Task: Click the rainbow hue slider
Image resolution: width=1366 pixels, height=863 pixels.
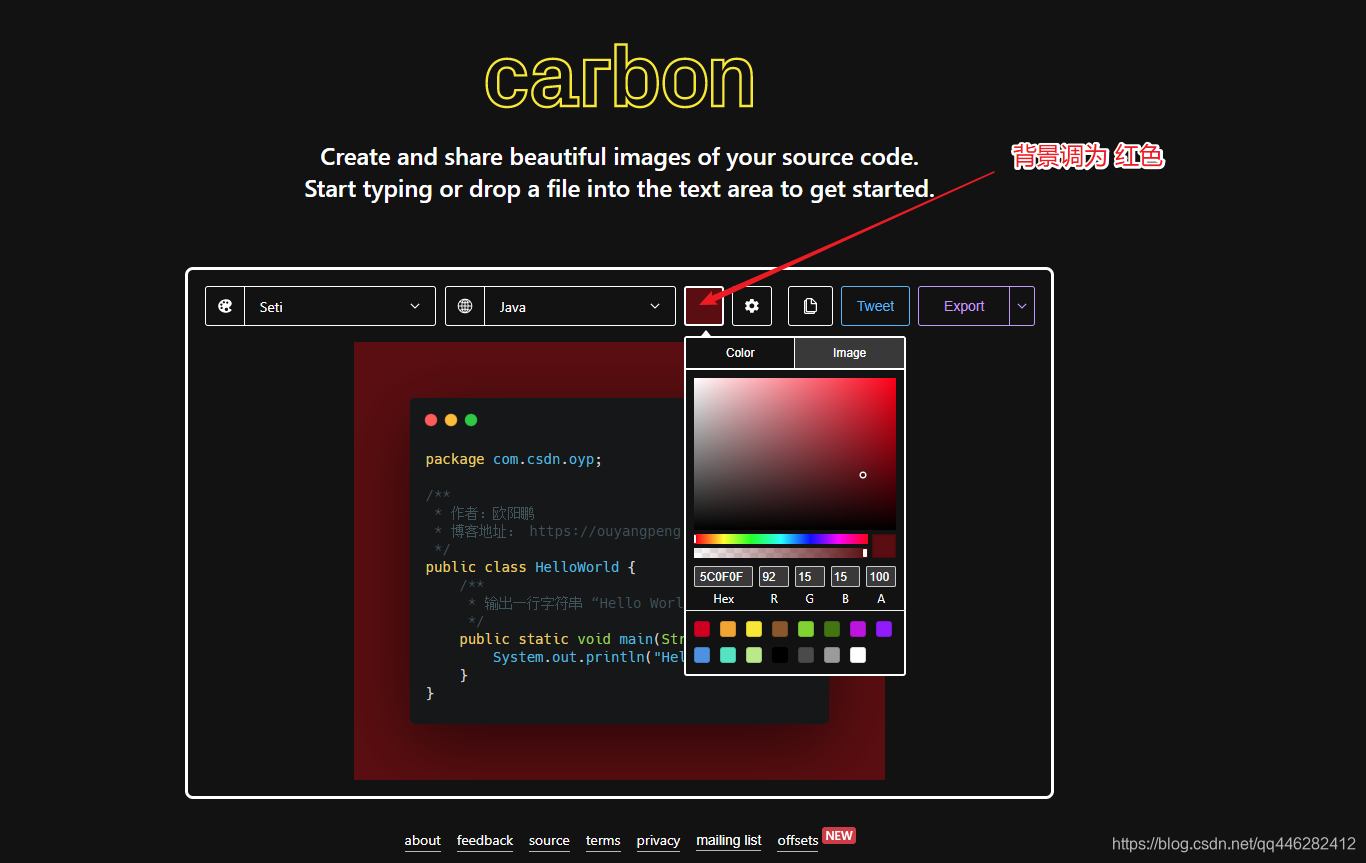Action: 781,539
